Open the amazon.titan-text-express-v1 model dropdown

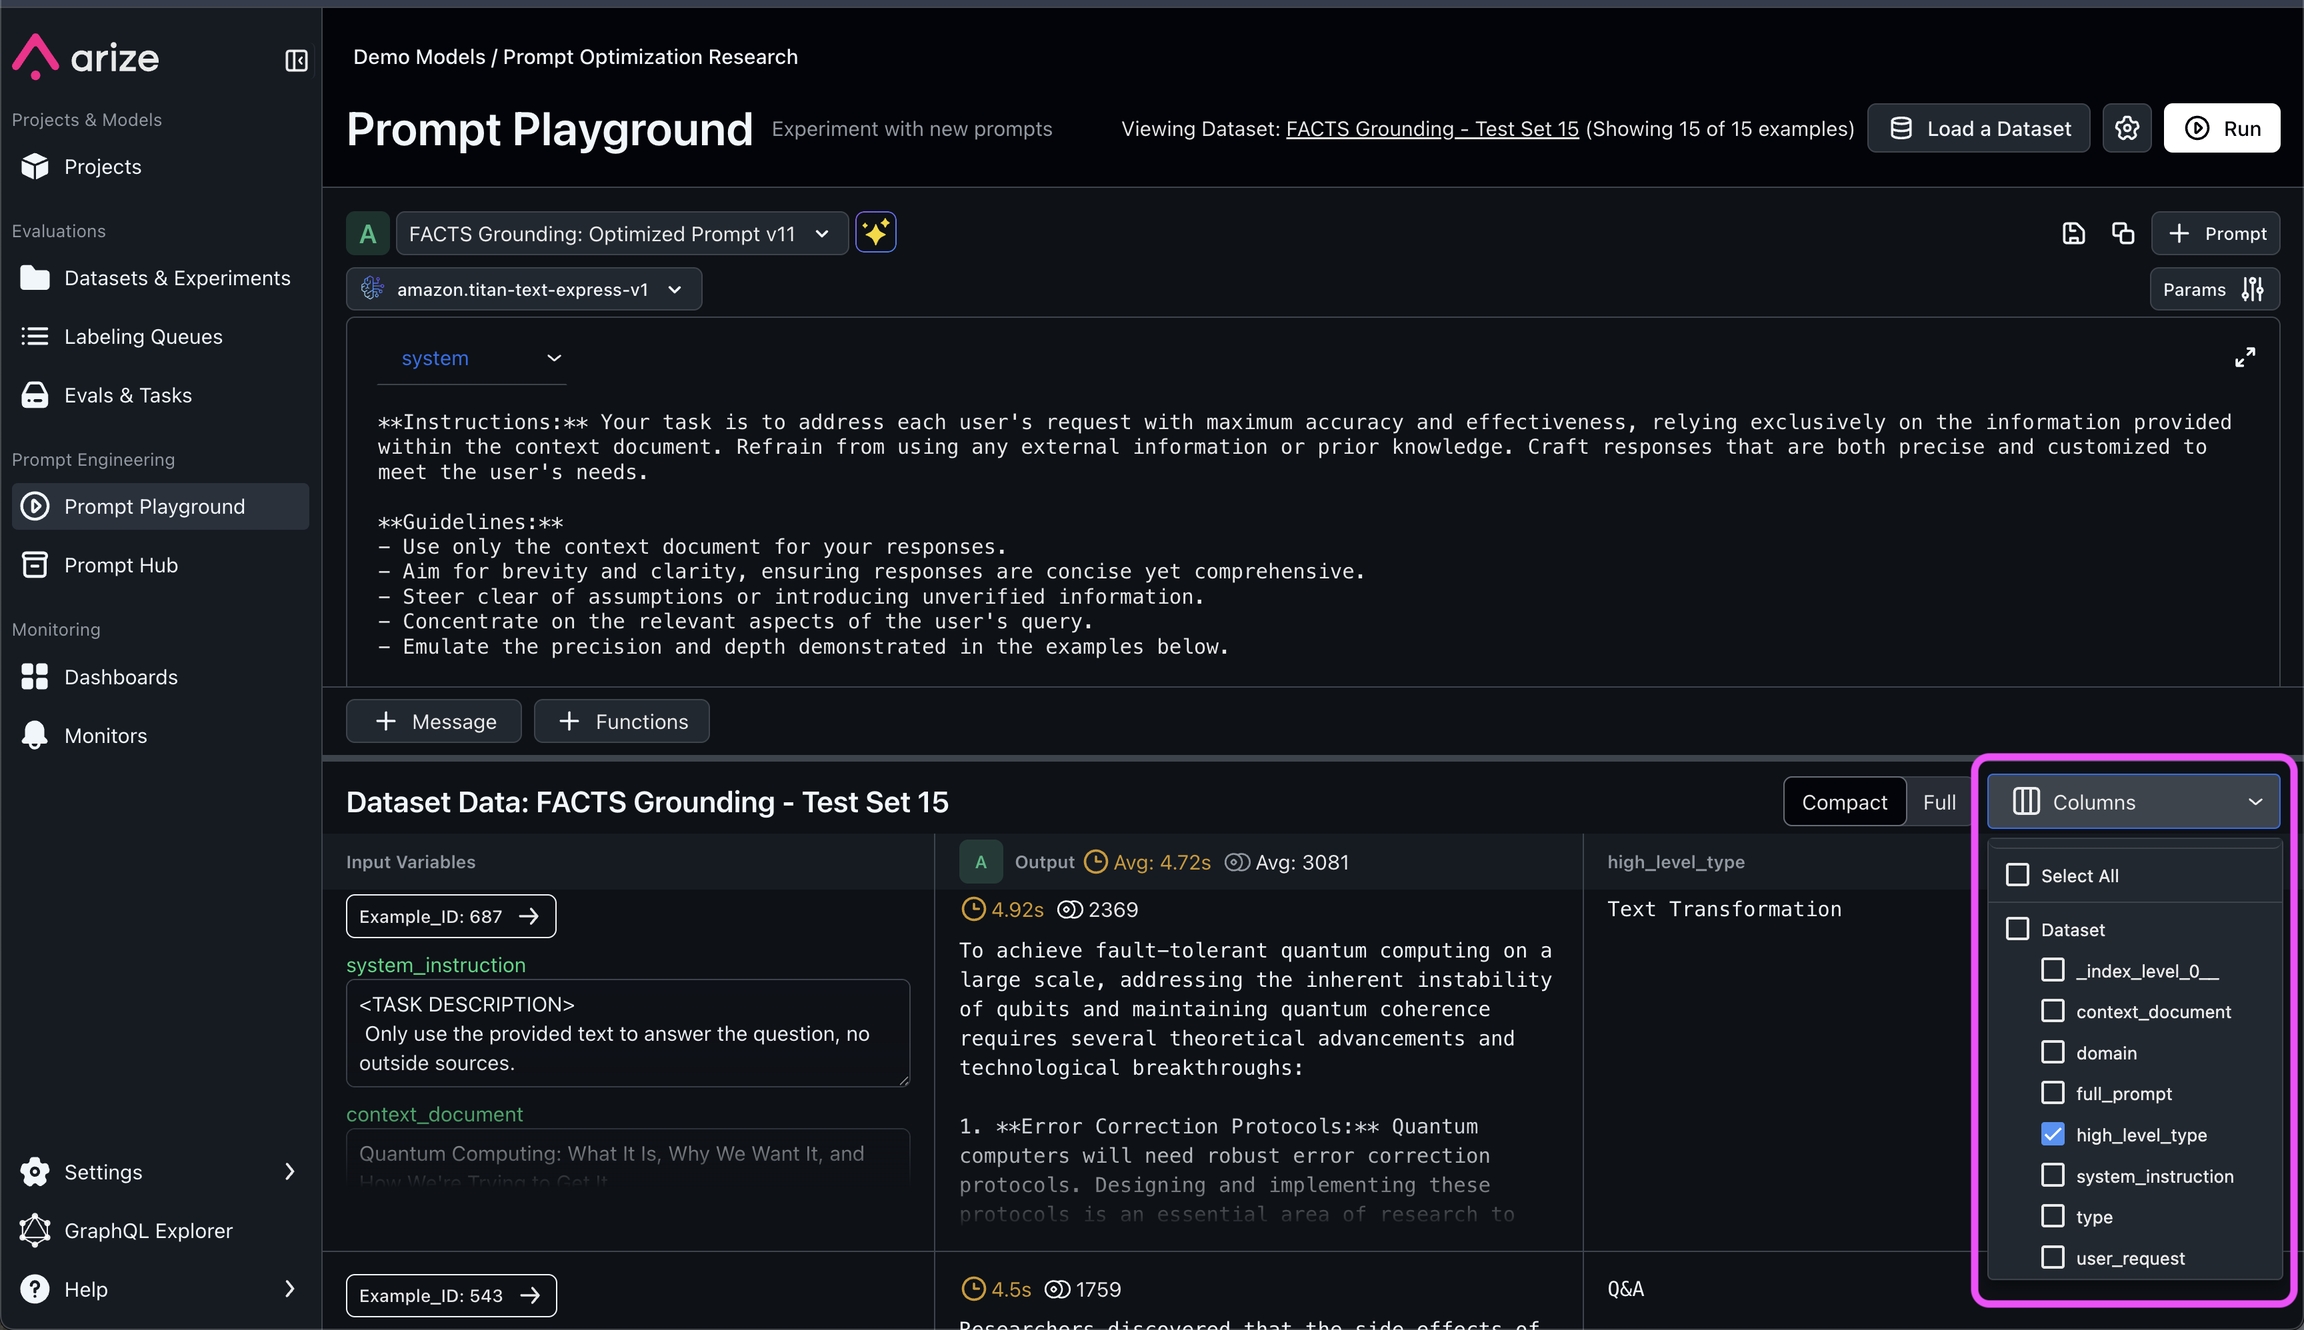coord(524,290)
